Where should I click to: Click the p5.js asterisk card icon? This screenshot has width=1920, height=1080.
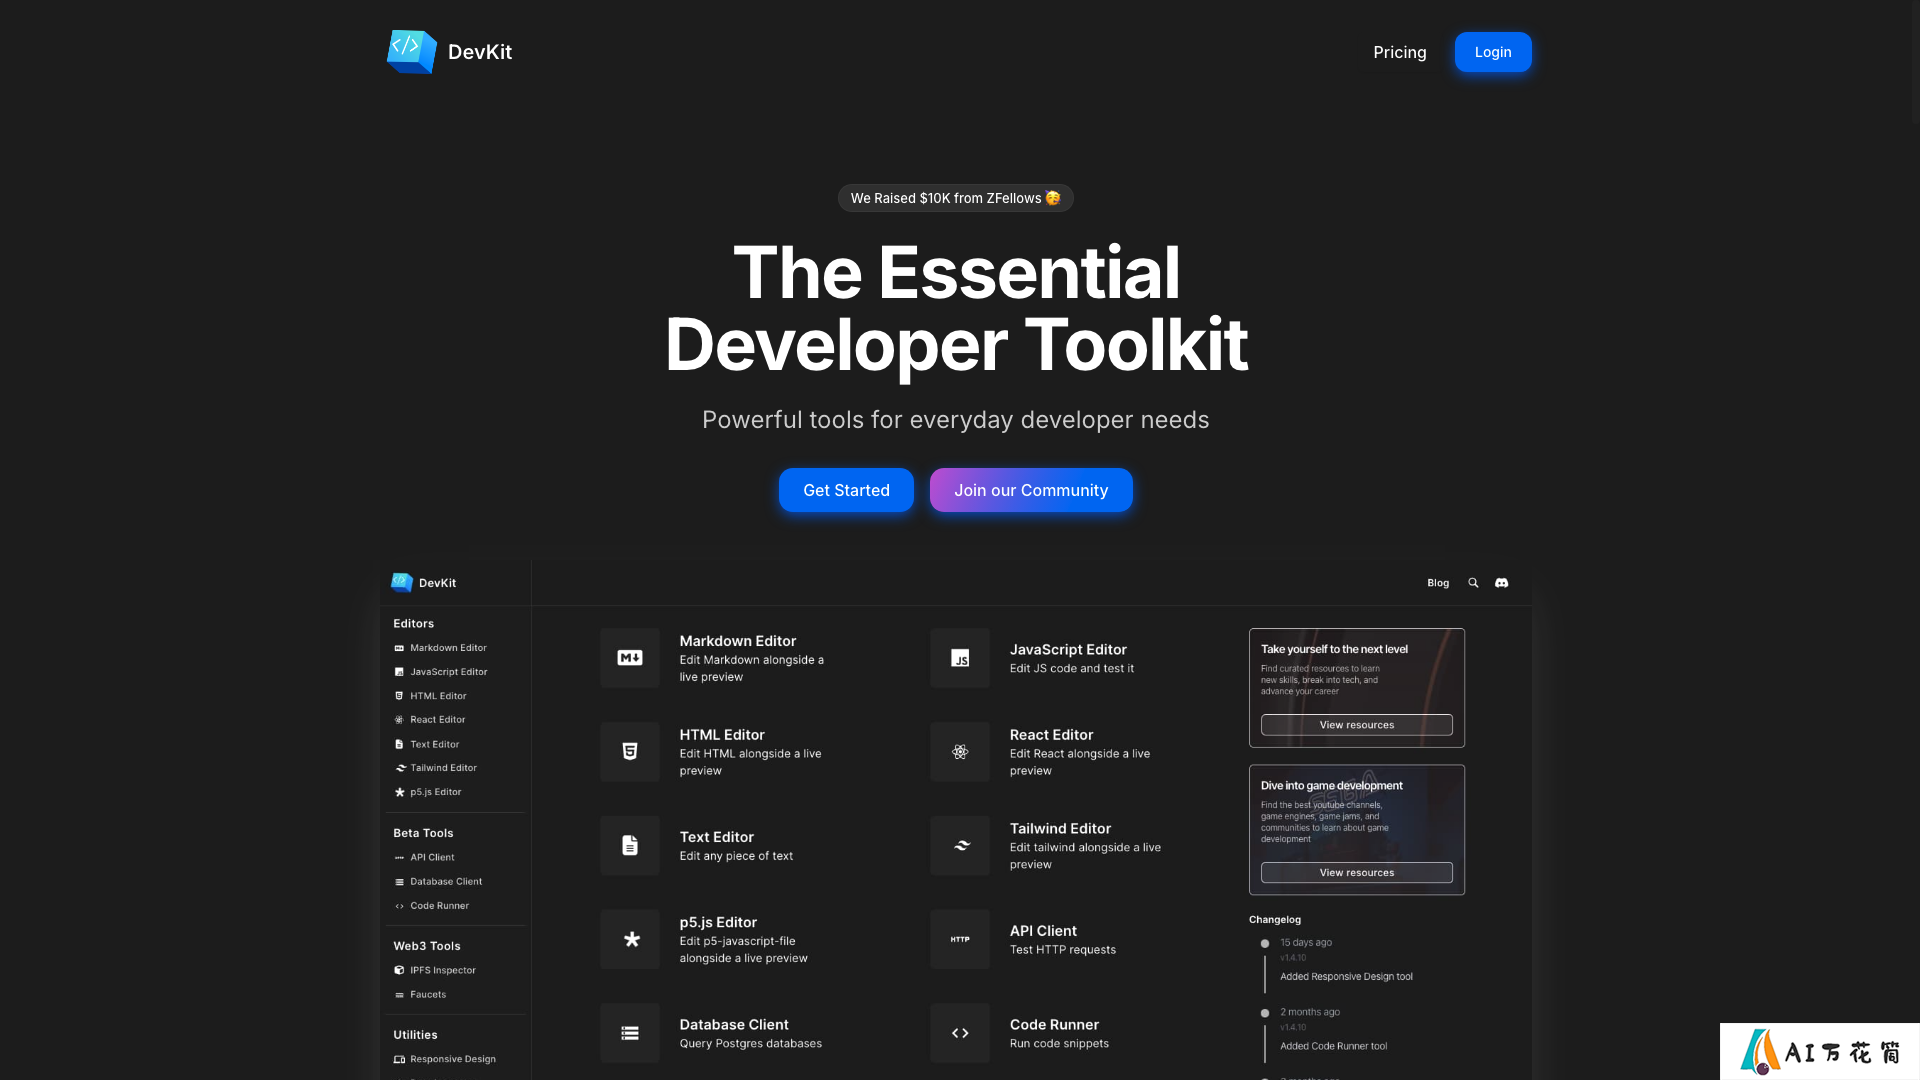tap(630, 940)
